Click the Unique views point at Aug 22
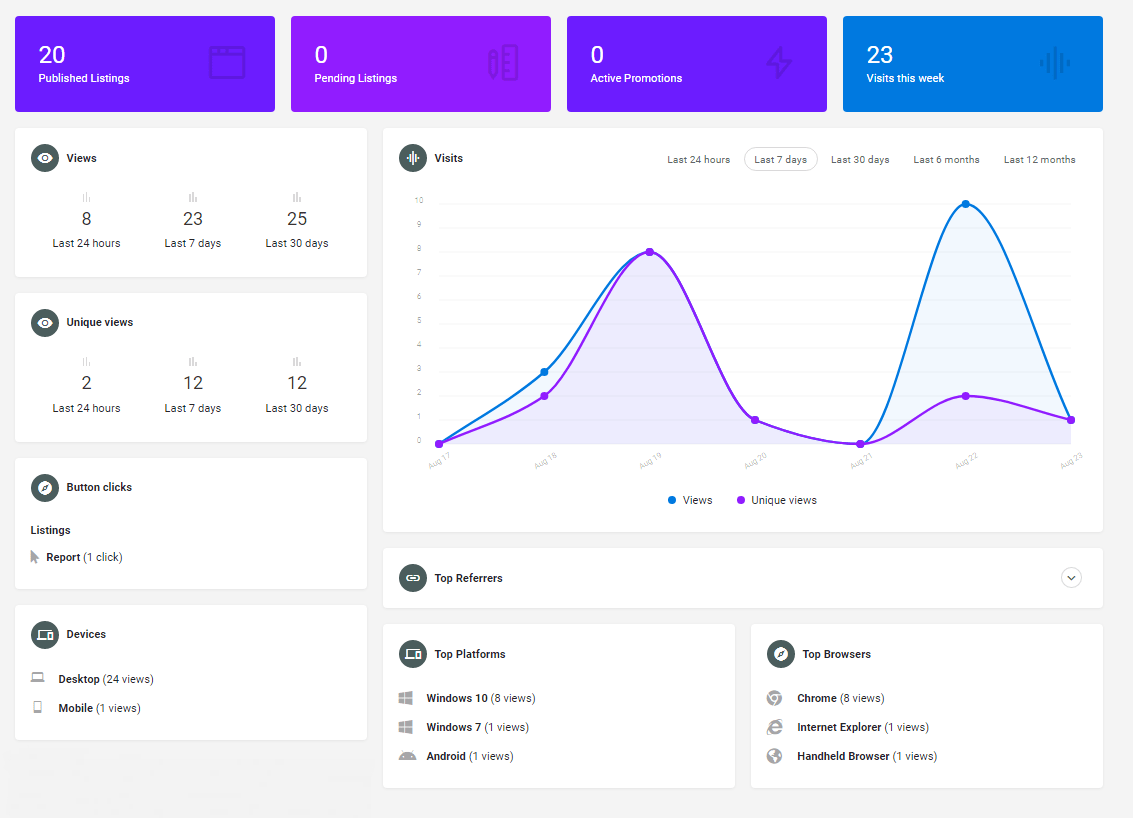This screenshot has height=818, width=1133. (965, 396)
